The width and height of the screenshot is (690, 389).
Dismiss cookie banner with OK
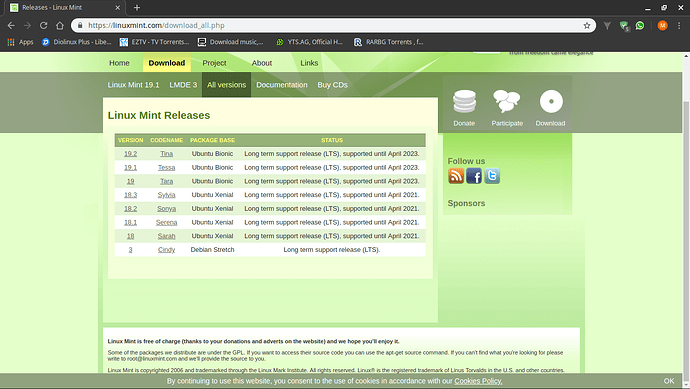[x=669, y=381]
